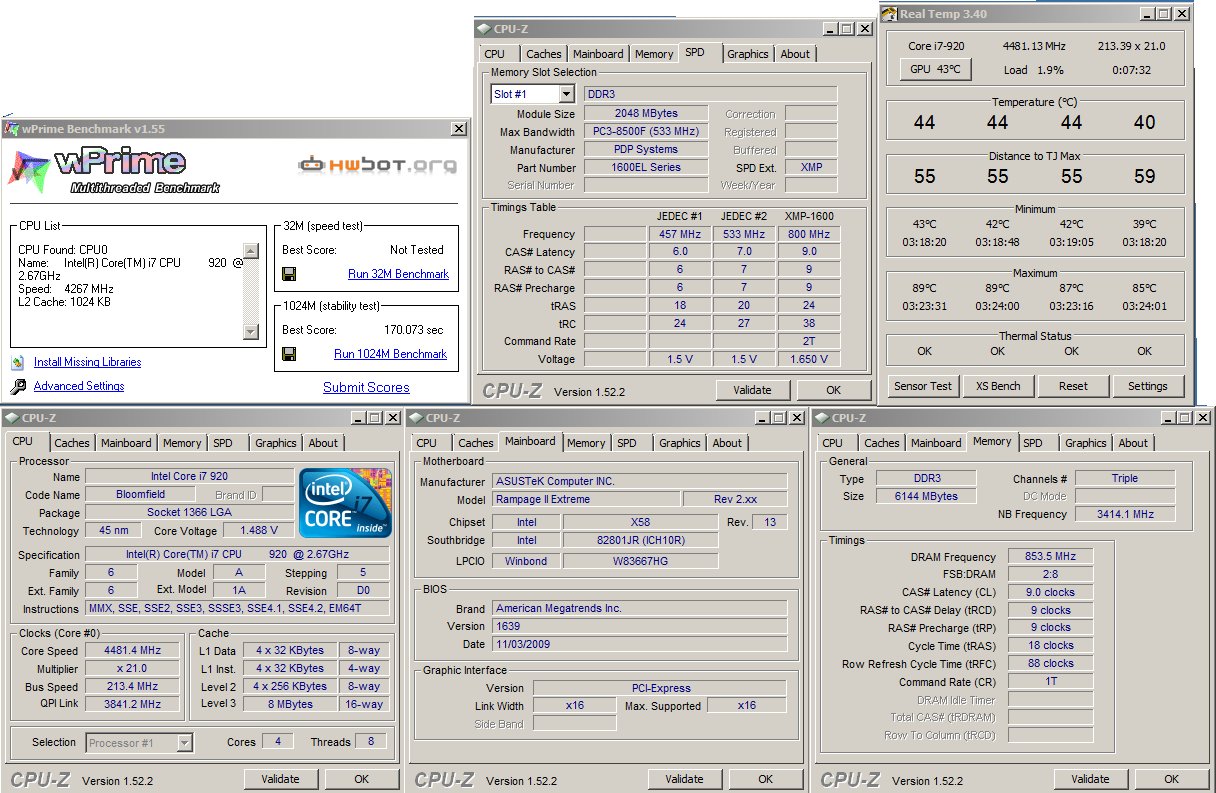The image size is (1216, 793).
Task: Click the Core Speed 4481.4 MHz field
Action: coord(133,651)
